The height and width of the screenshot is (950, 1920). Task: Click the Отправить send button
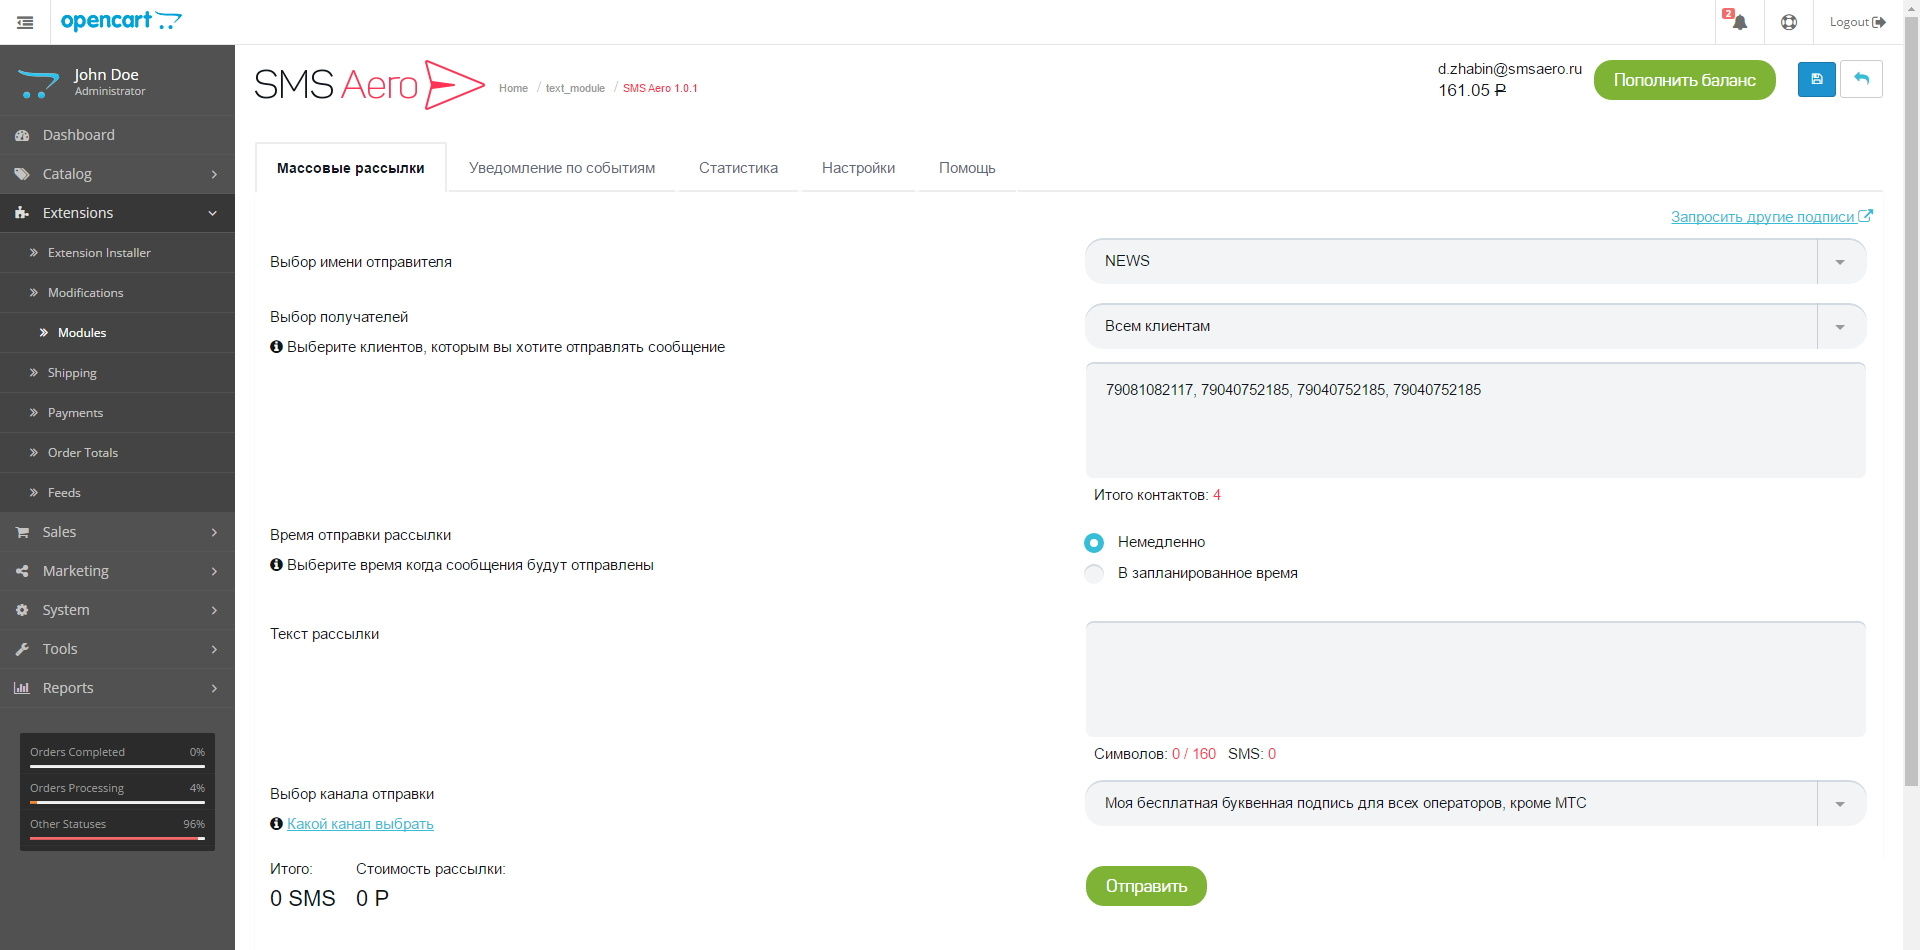point(1146,886)
